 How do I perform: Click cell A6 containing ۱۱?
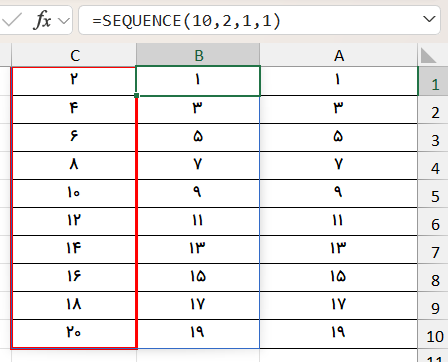(339, 222)
